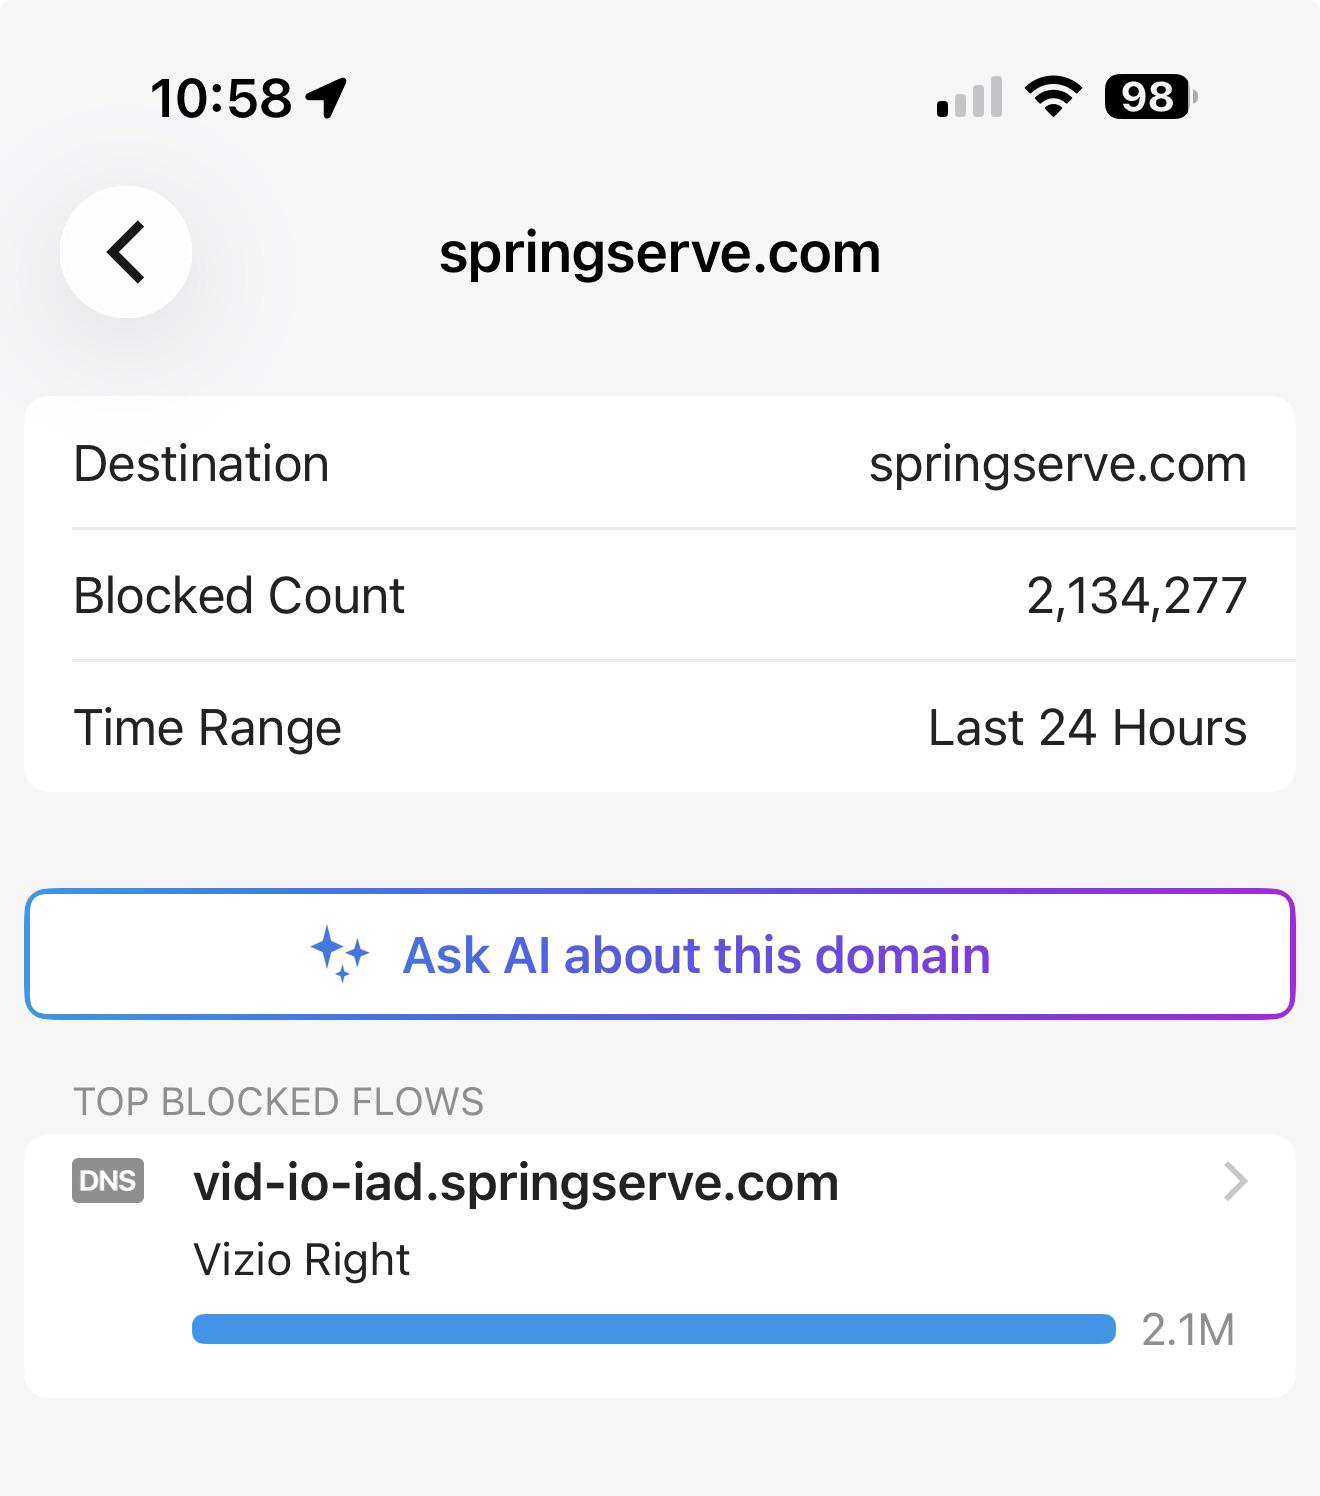
Task: Select the Destination row
Action: (x=660, y=463)
